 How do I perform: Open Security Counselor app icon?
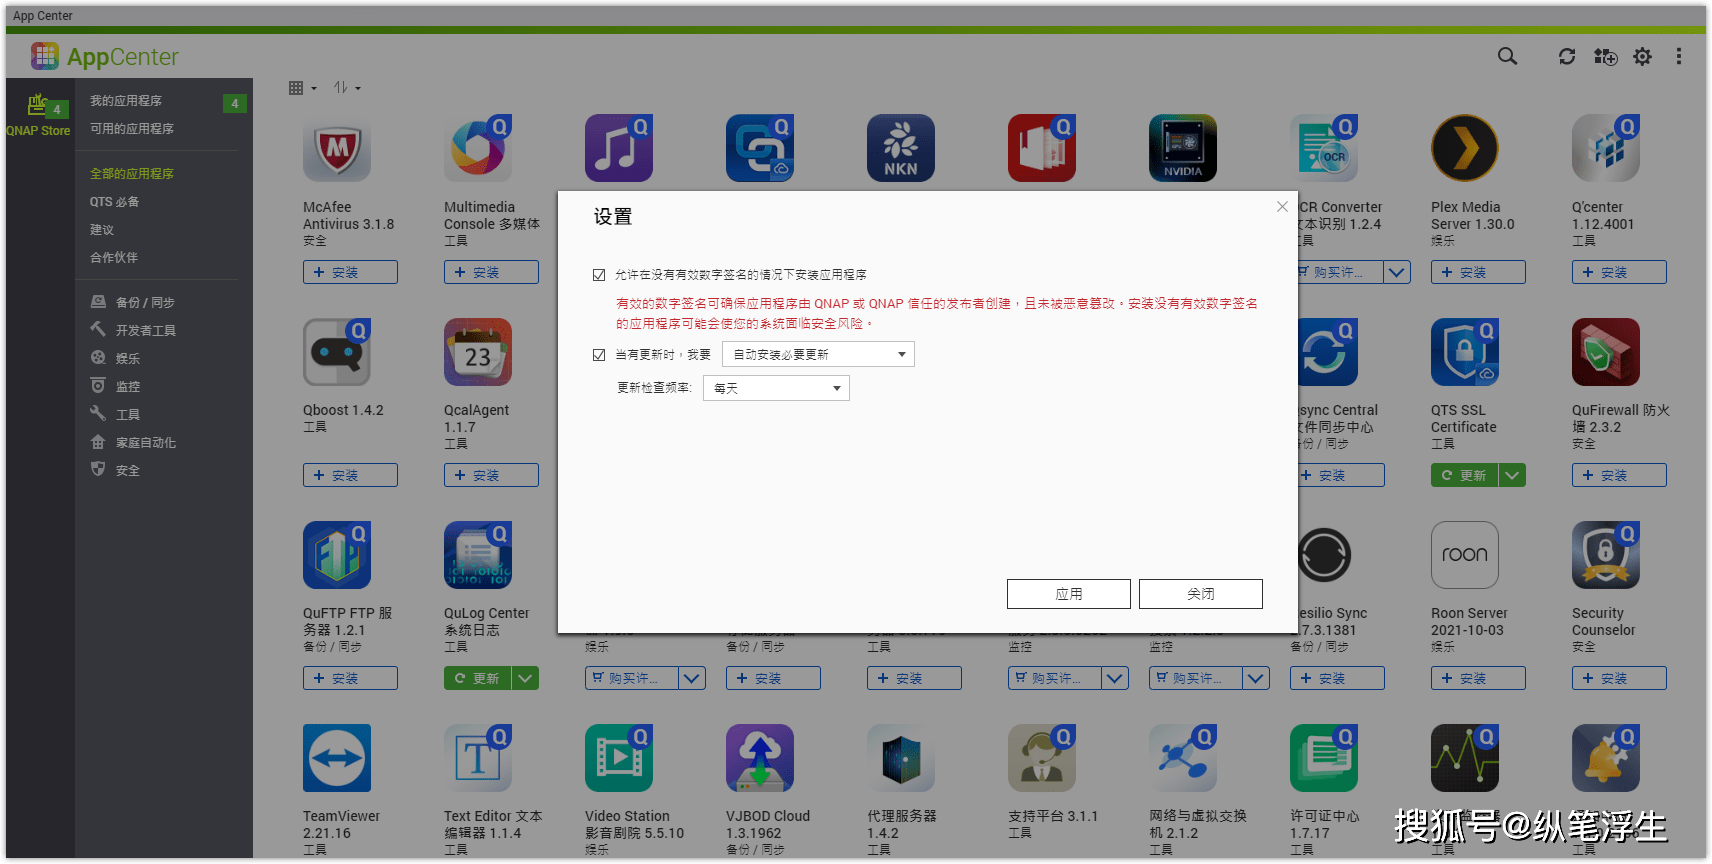pos(1606,555)
